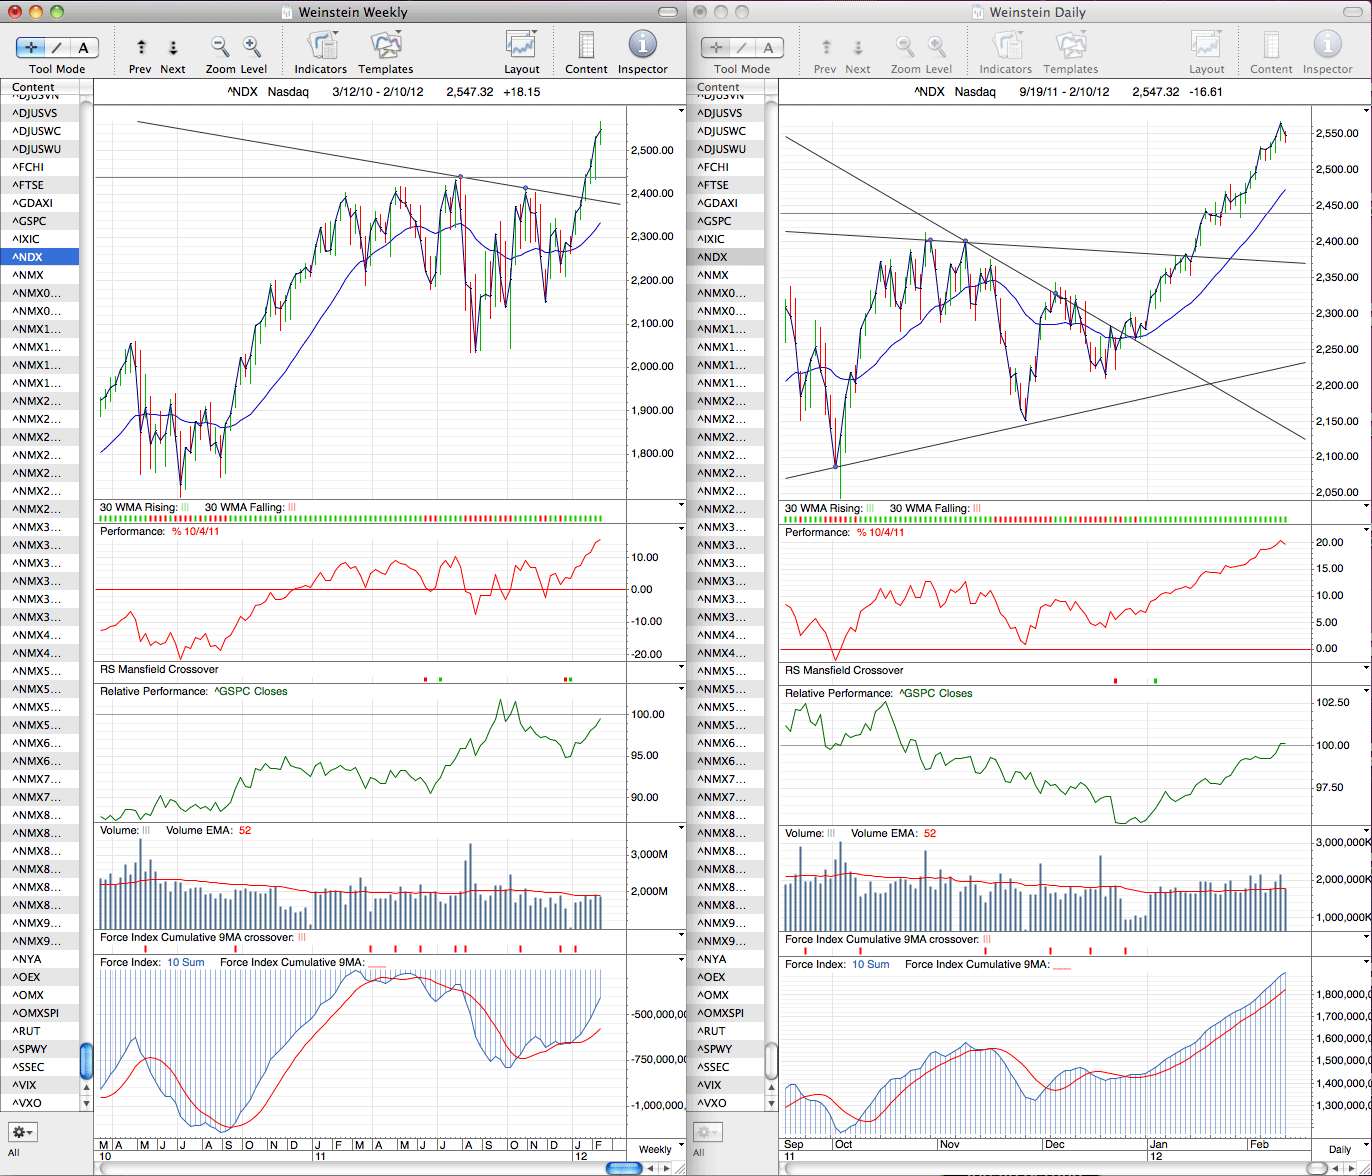This screenshot has height=1176, width=1372.
Task: Select text annotation tool in Weinstein Daily
Action: coord(768,48)
